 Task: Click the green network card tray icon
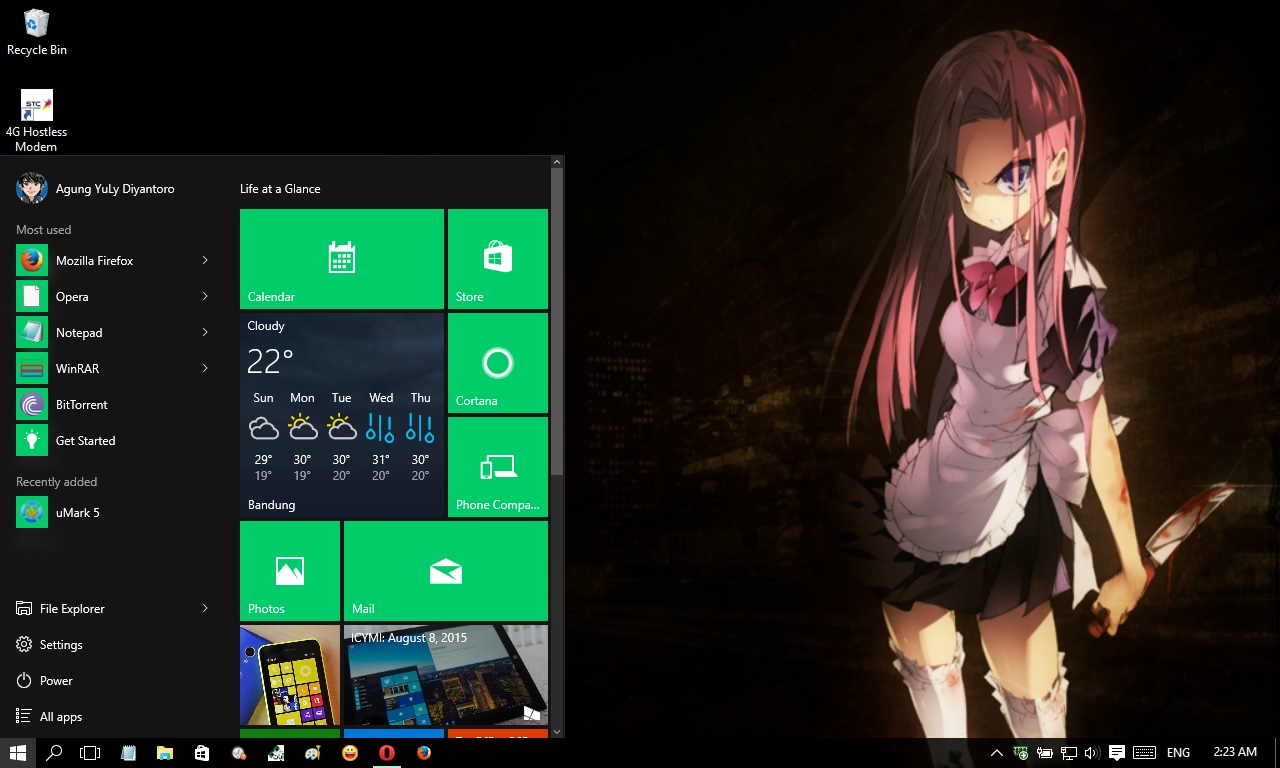(1021, 753)
